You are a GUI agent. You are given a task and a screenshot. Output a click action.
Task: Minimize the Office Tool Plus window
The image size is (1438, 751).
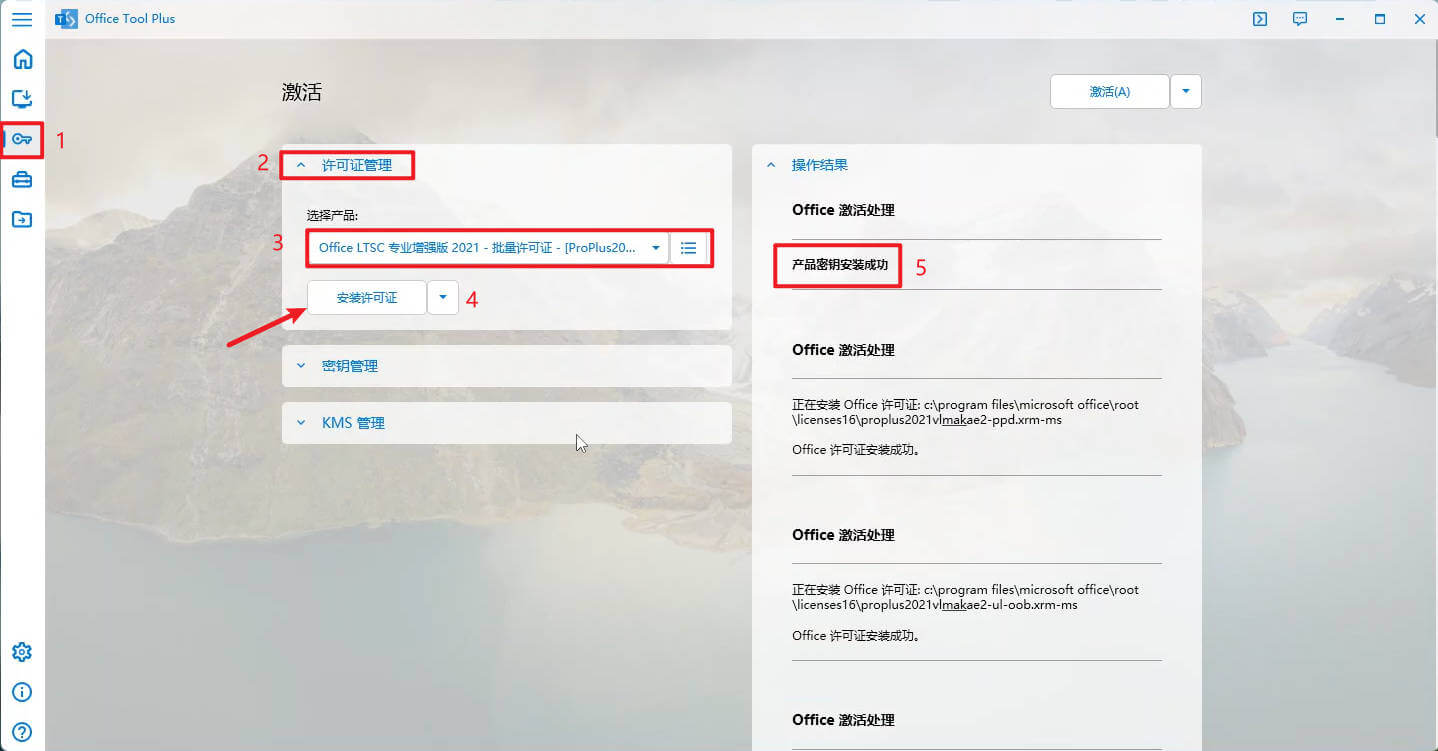(x=1340, y=19)
